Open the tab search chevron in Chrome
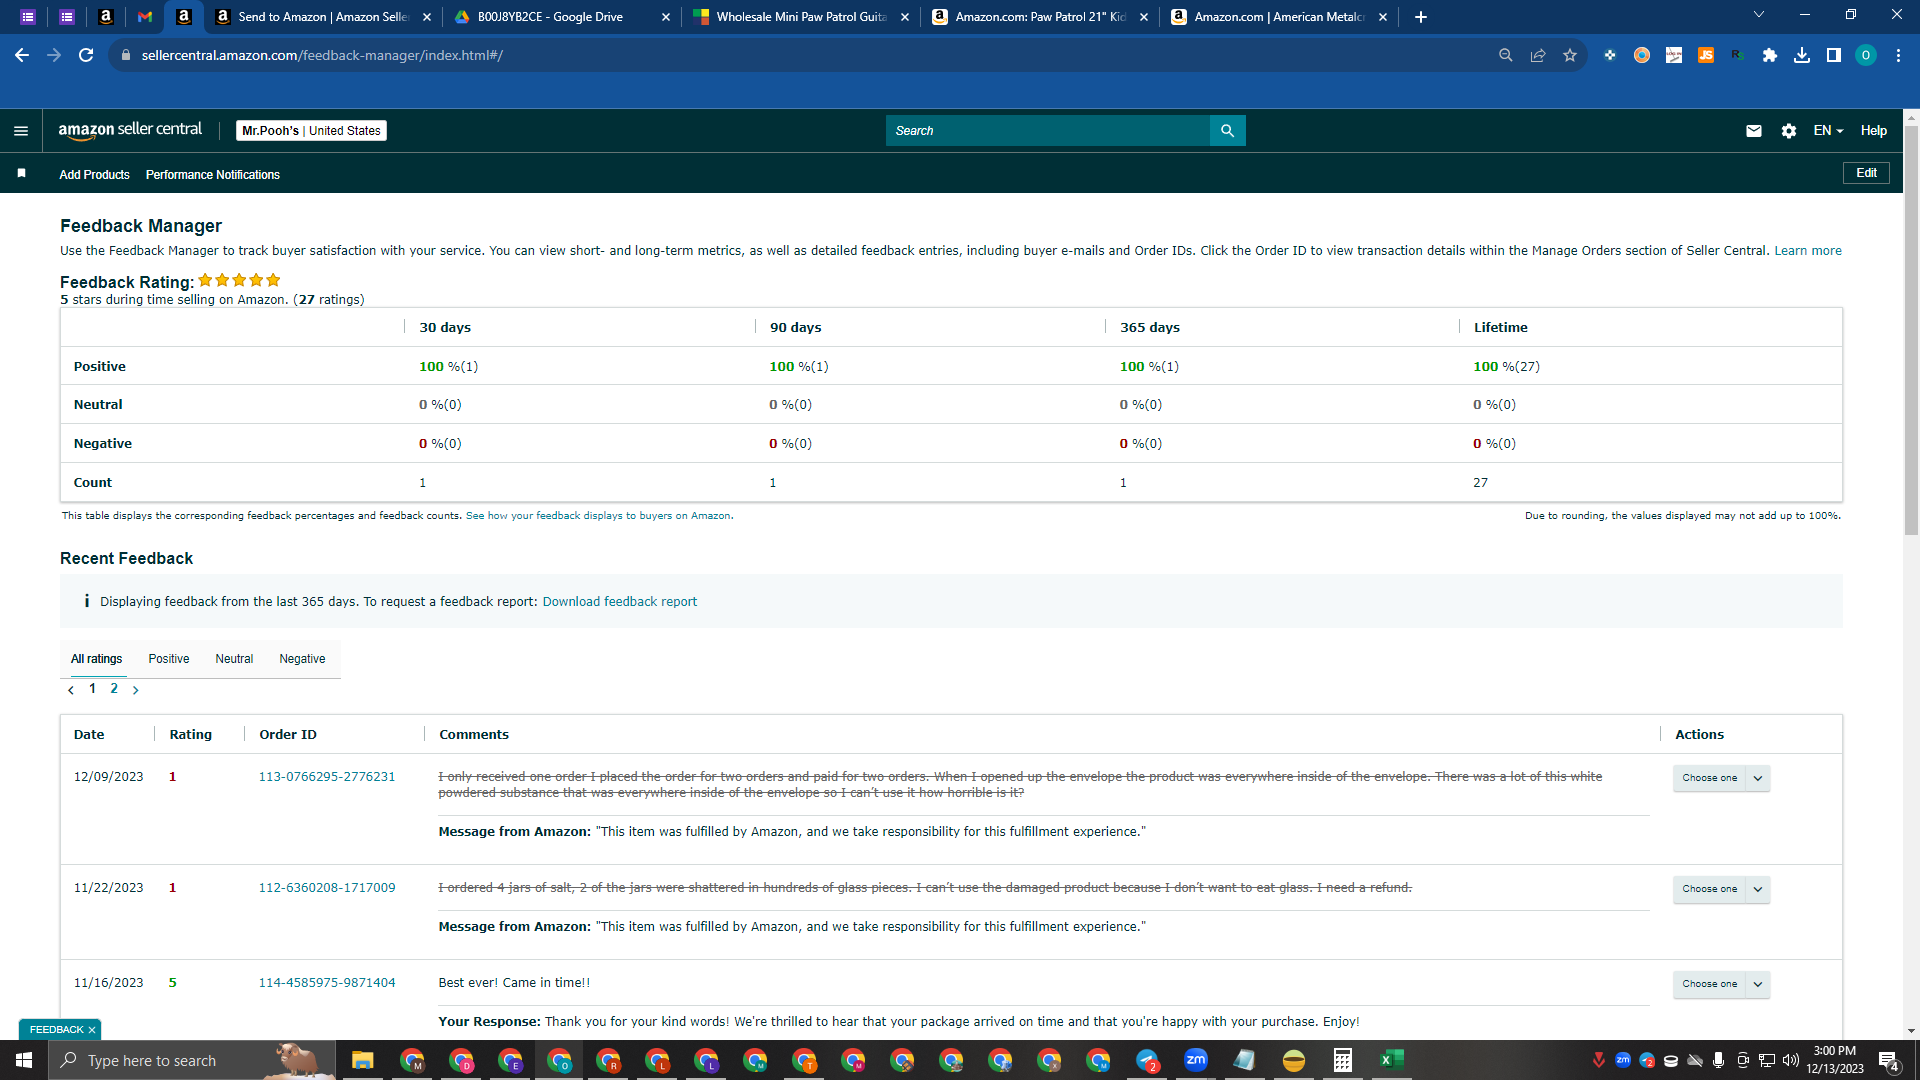The image size is (1920, 1080). coord(1759,15)
